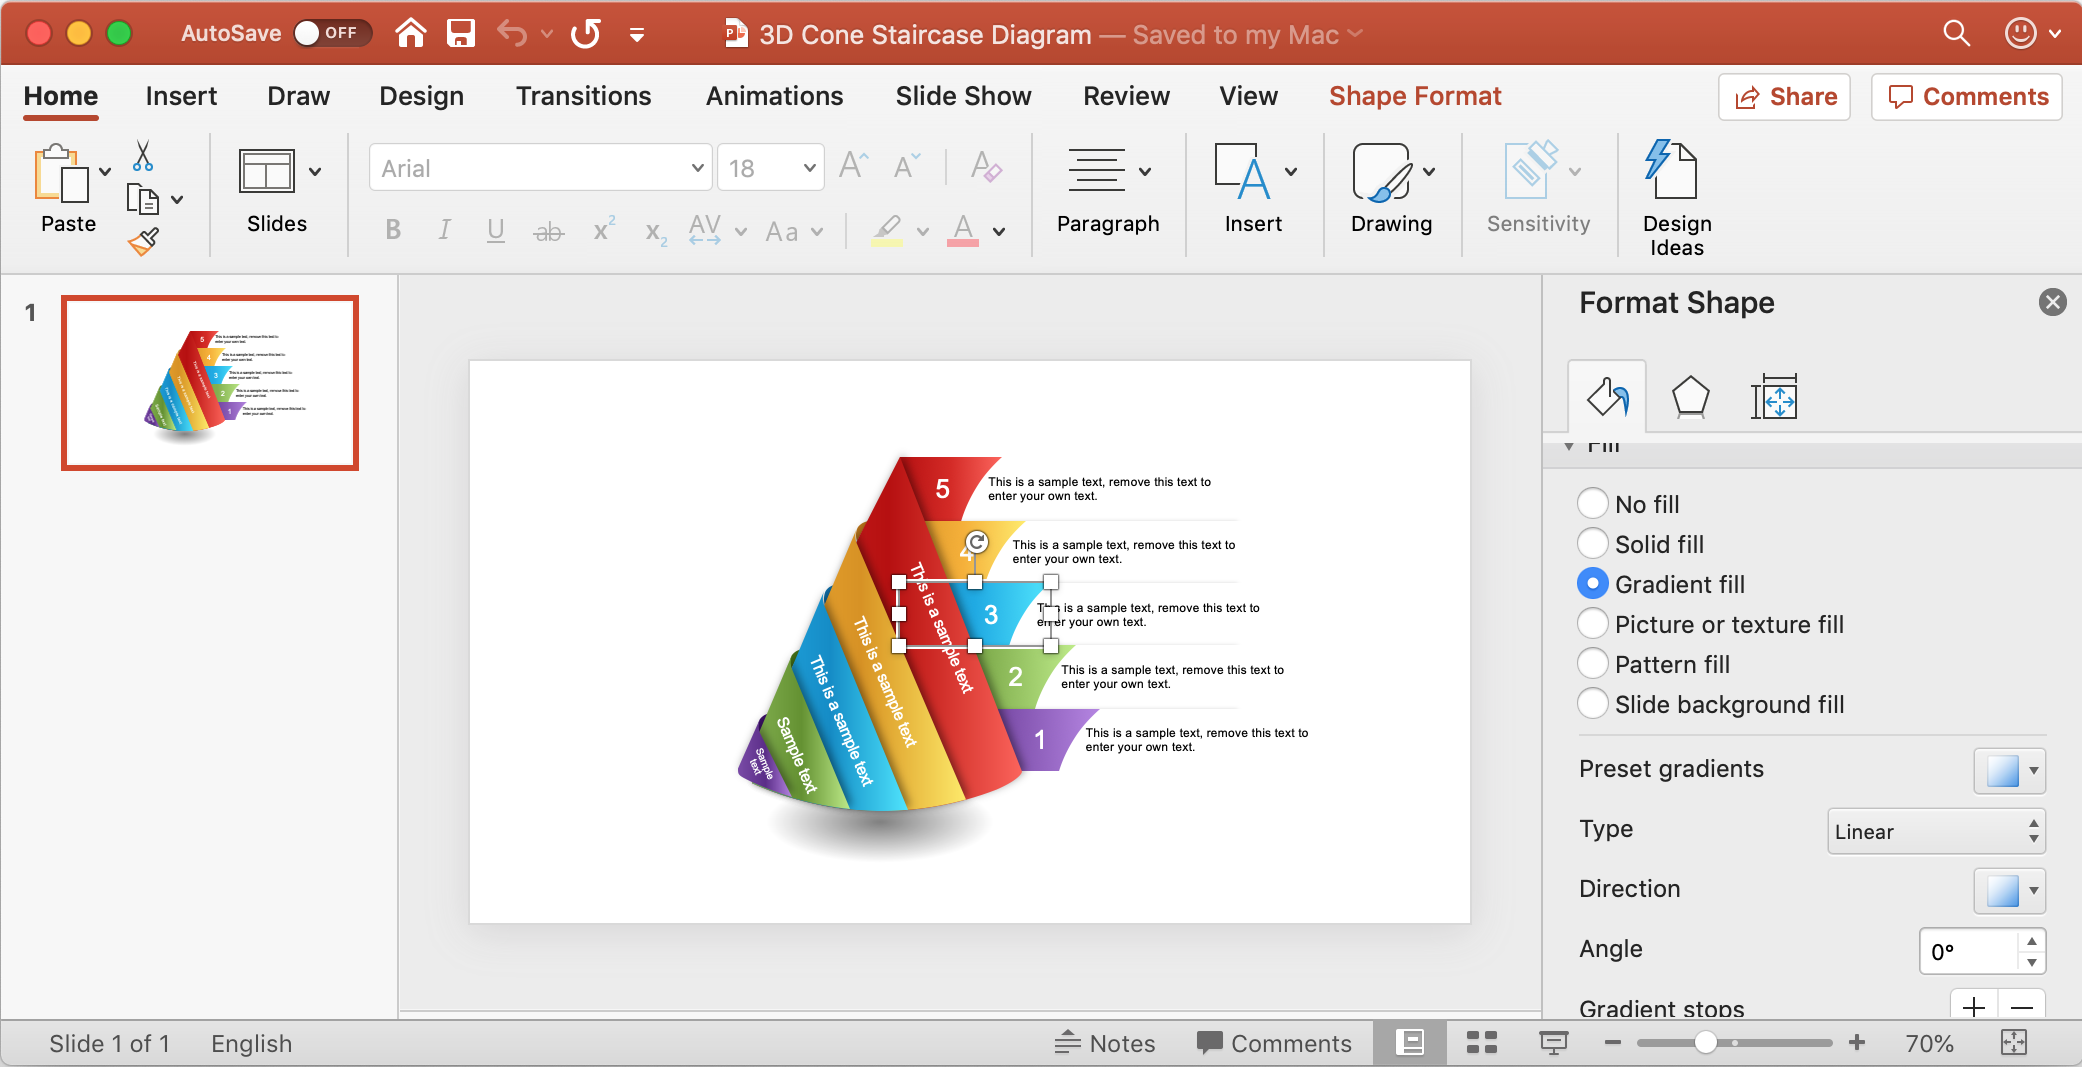This screenshot has height=1067, width=2082.
Task: Select the Solid fill option
Action: pos(1593,544)
